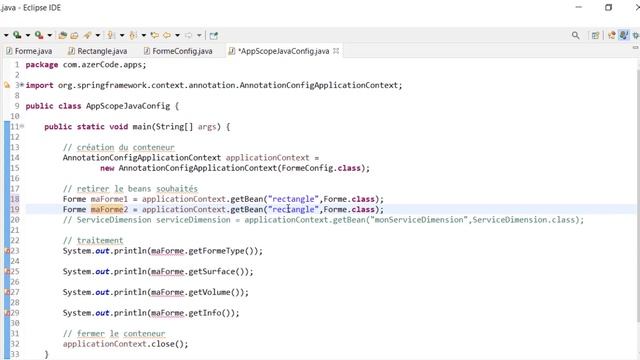Go to Next Annotation icon
The image size is (640, 360).
click(111, 36)
